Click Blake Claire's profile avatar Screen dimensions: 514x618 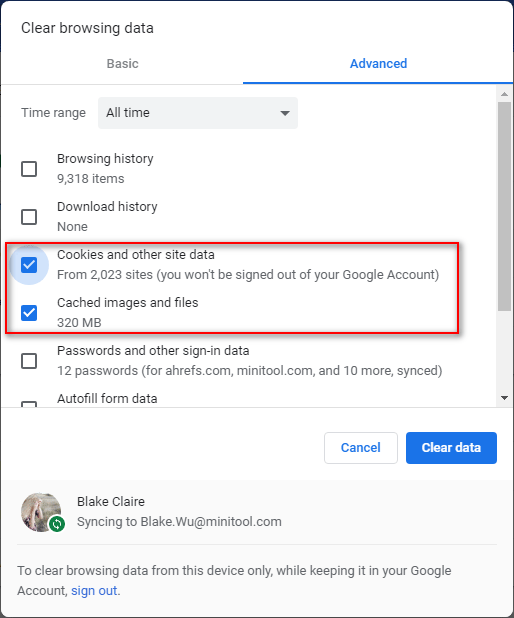(x=41, y=512)
